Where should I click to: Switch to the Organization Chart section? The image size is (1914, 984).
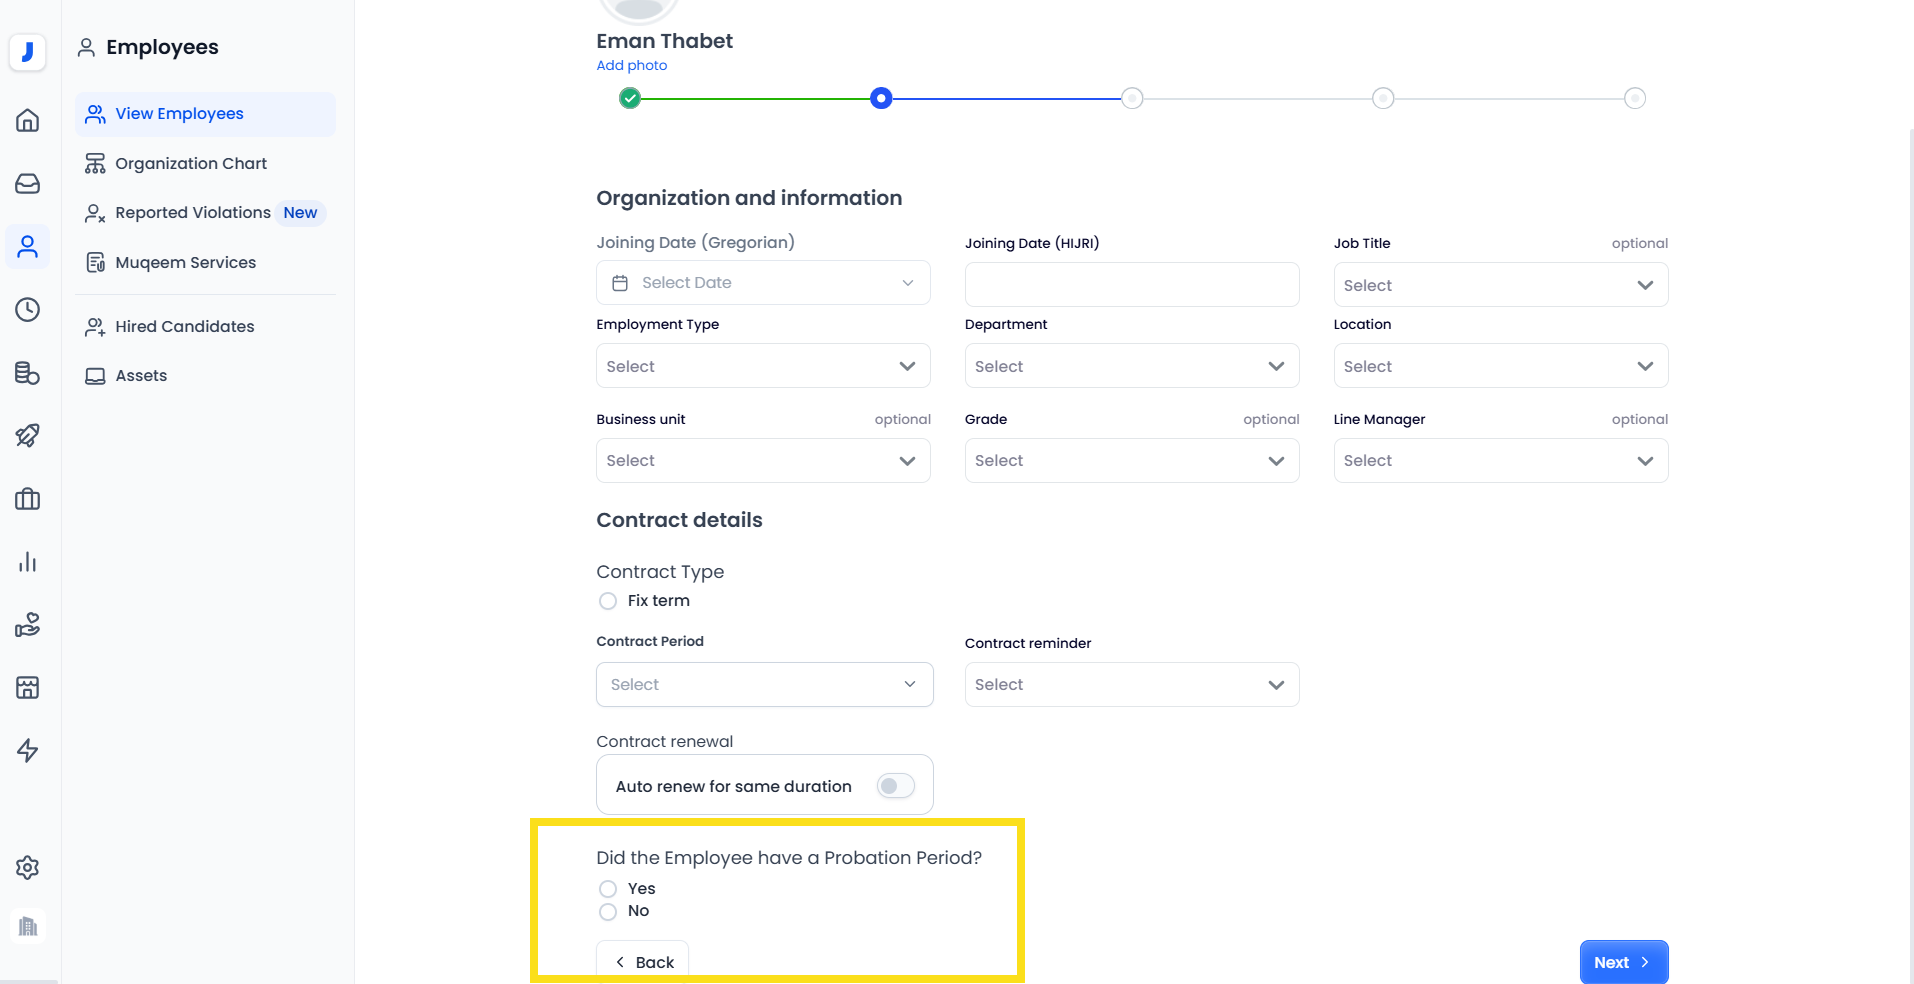pos(190,163)
